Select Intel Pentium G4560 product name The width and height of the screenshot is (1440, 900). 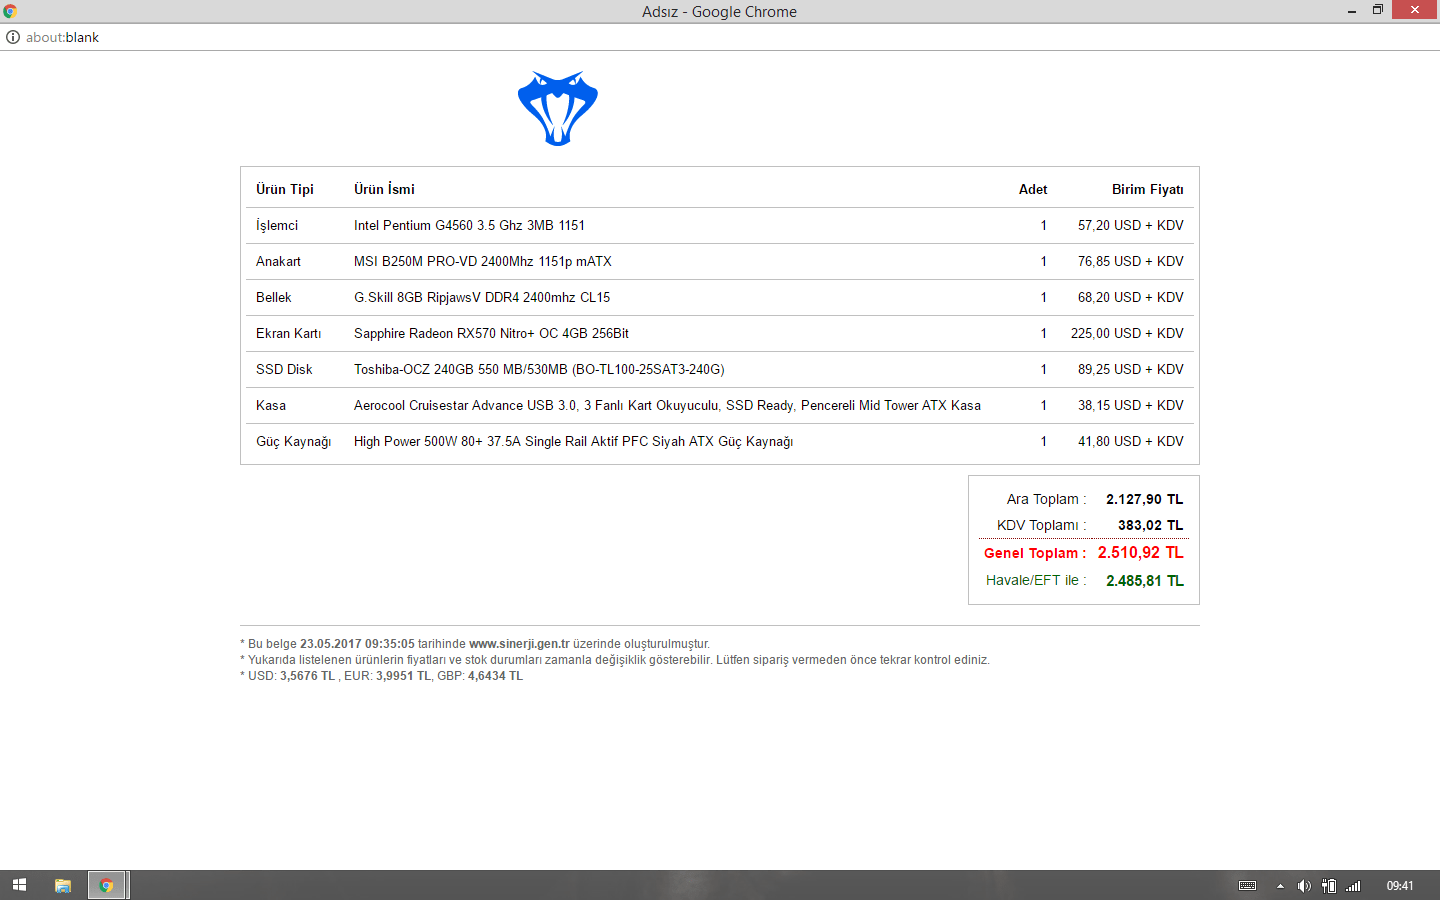(469, 225)
